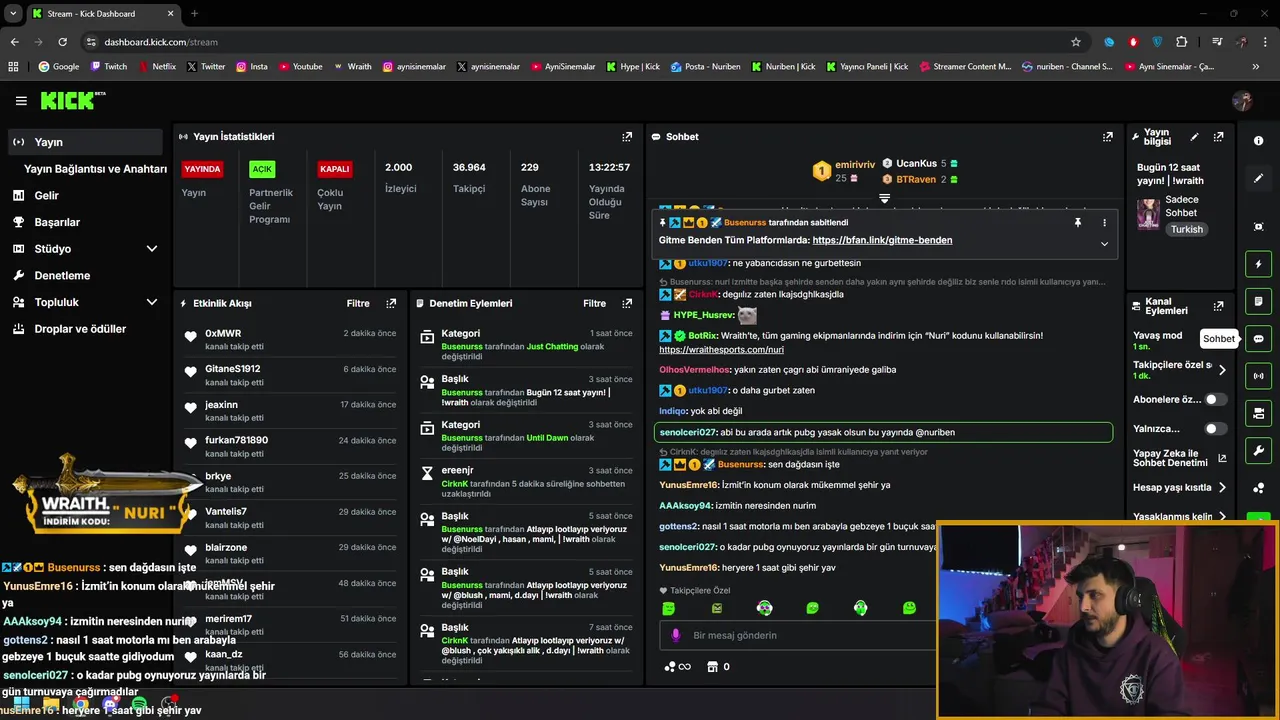Pop out the Etkinlik Akışı panel
This screenshot has width=1280, height=720.
(x=391, y=303)
